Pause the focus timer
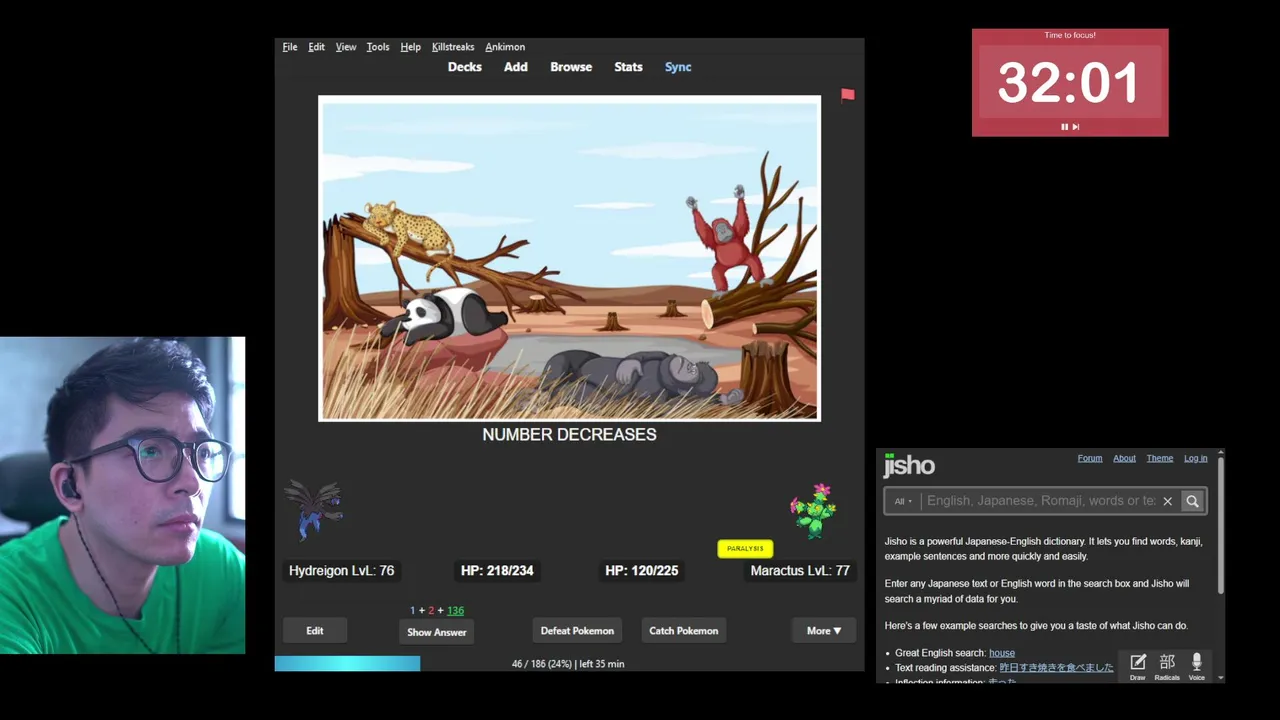 tap(1064, 127)
